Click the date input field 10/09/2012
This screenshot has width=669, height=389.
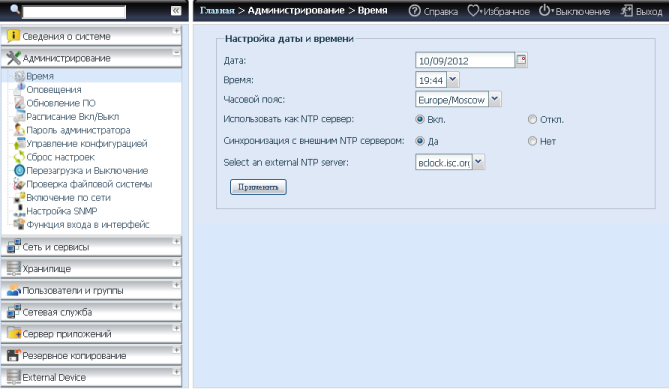click(465, 60)
